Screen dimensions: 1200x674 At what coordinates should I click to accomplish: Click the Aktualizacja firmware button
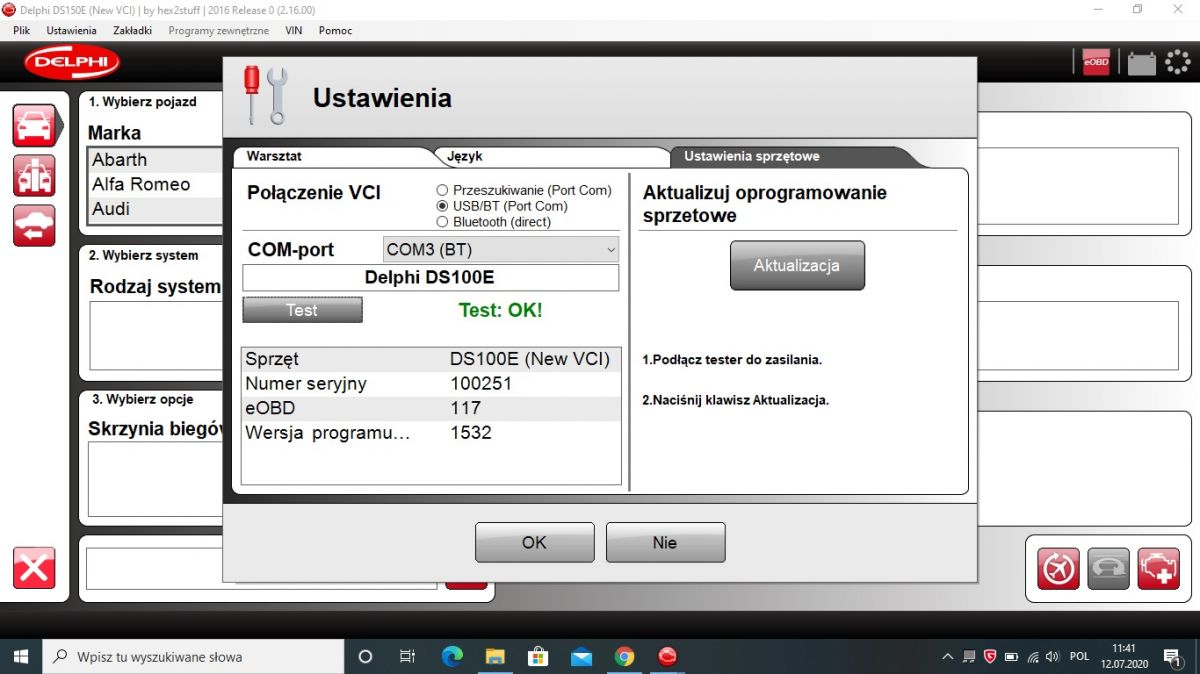click(797, 266)
